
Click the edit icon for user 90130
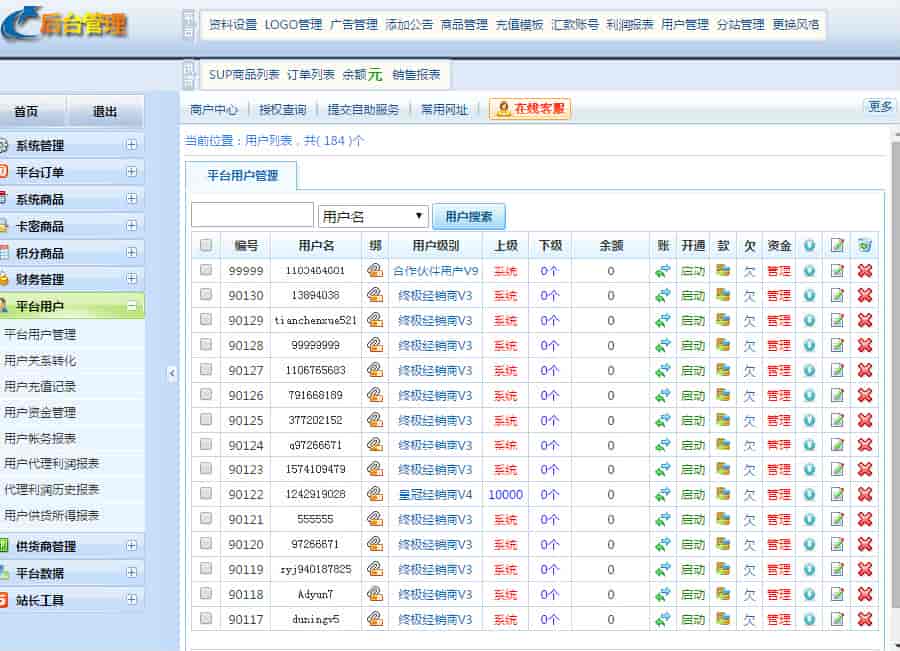[x=837, y=295]
